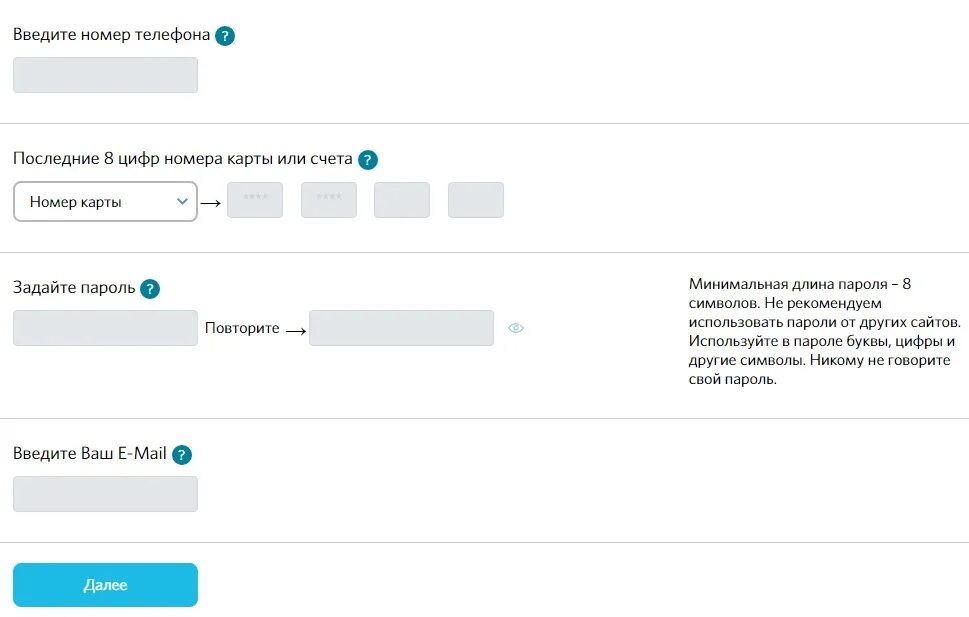Click the new password input field
This screenshot has width=969, height=617.
pyautogui.click(x=105, y=328)
